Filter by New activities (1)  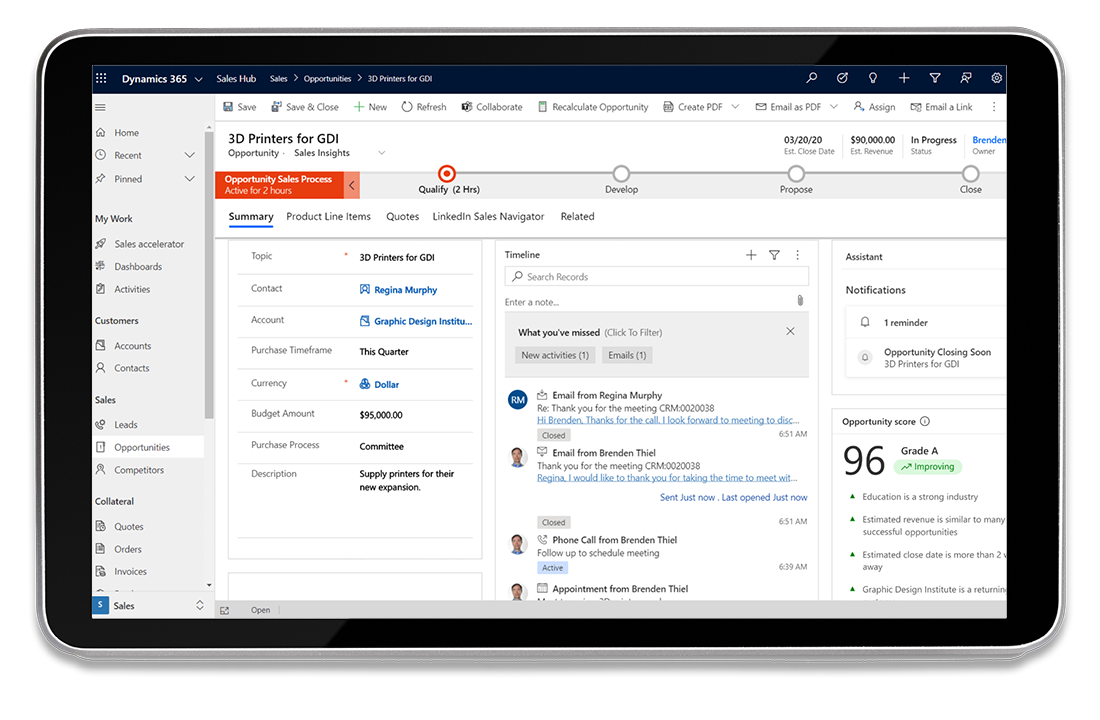click(555, 355)
